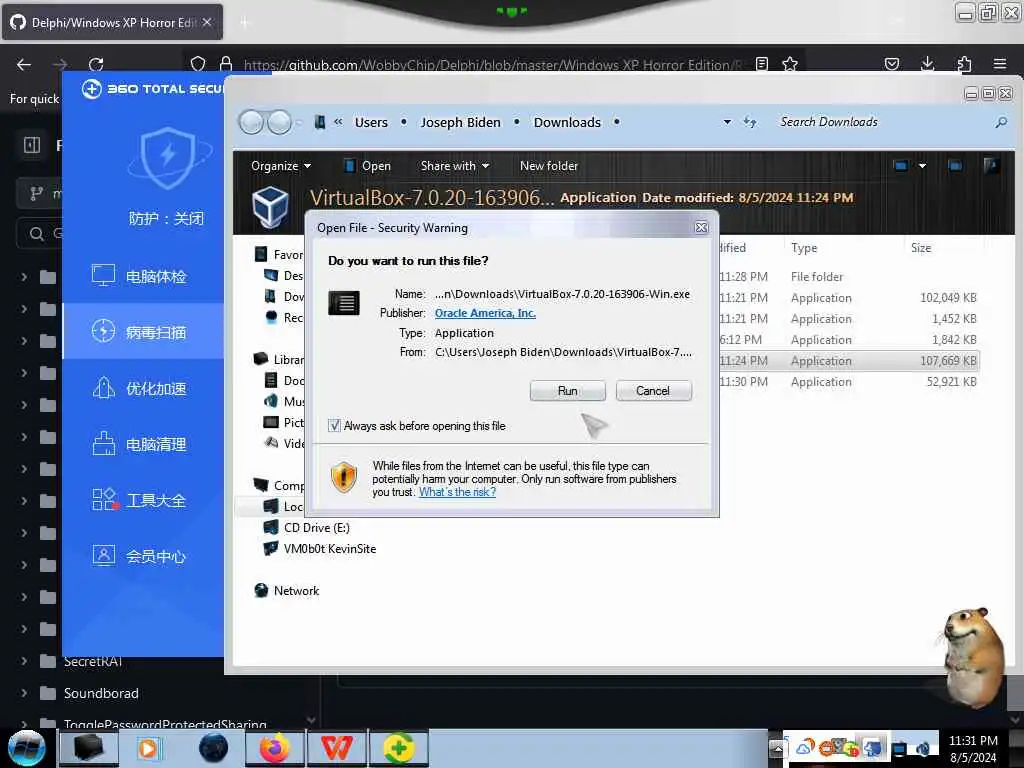Select Network in the navigation pane

(x=296, y=590)
